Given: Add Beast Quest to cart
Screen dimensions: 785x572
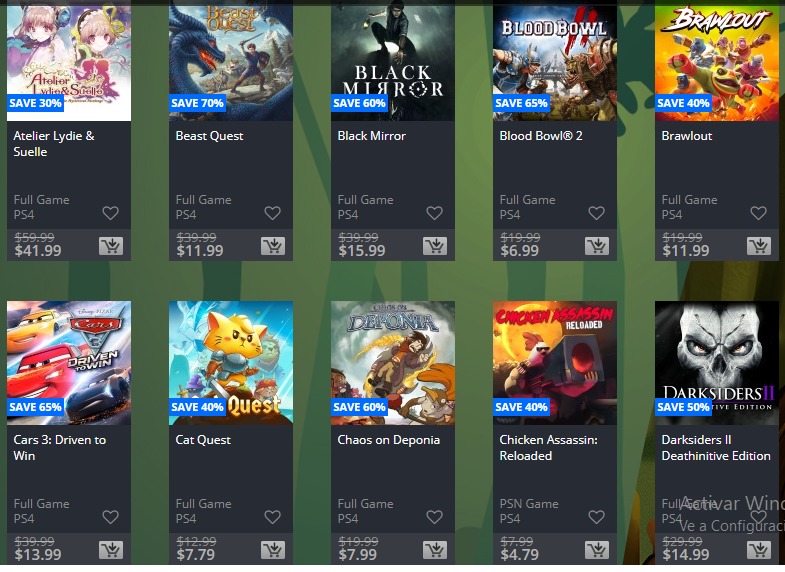Looking at the screenshot, I should pyautogui.click(x=273, y=246).
